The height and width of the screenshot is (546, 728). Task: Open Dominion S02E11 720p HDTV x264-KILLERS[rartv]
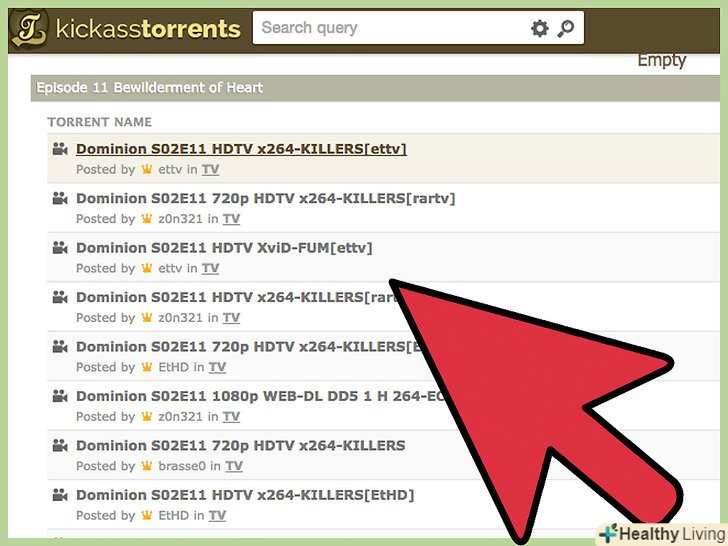(266, 199)
